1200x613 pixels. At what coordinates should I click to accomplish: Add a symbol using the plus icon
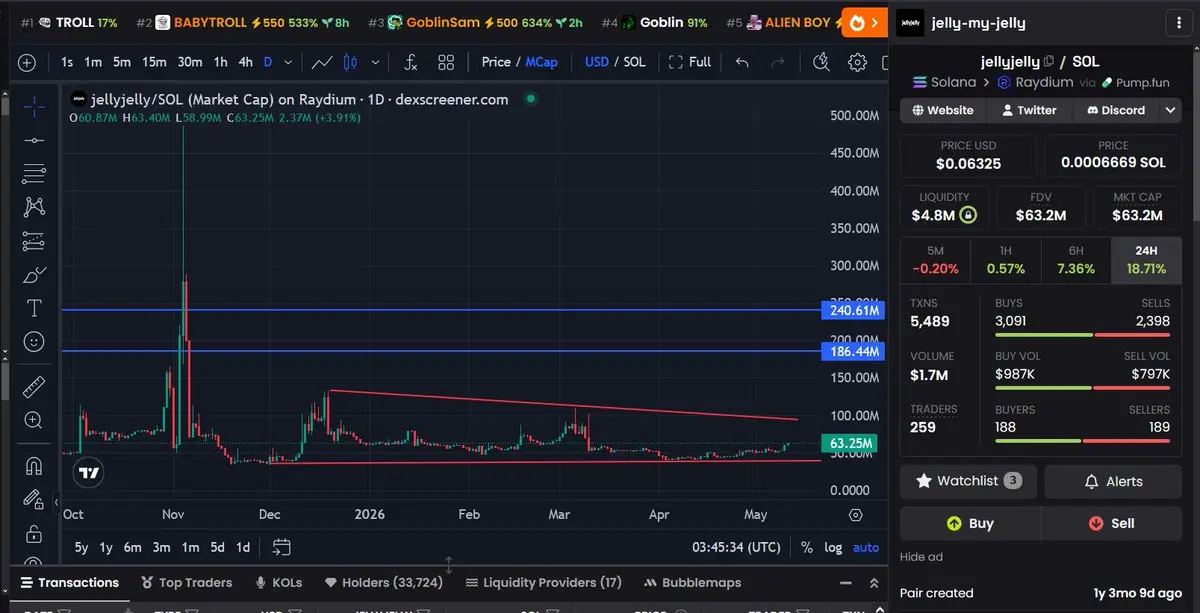point(27,62)
